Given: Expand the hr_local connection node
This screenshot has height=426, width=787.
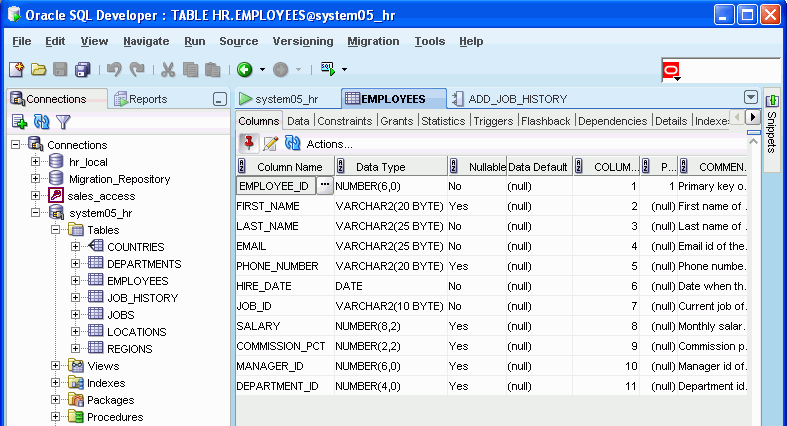Looking at the screenshot, I should pos(36,162).
